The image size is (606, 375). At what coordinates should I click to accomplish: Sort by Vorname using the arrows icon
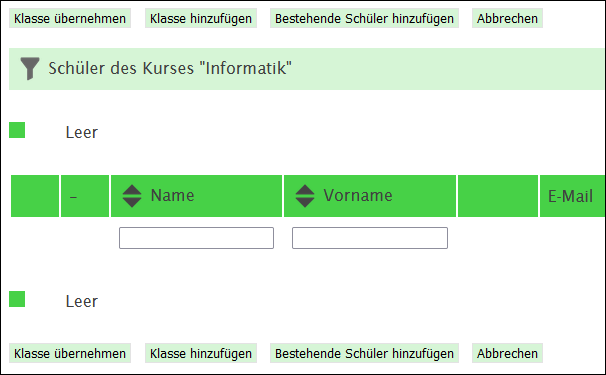305,196
